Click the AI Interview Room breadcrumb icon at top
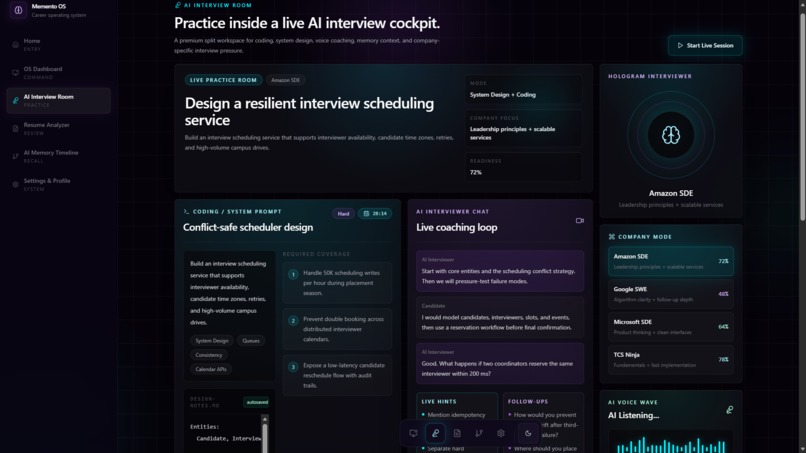 point(178,5)
